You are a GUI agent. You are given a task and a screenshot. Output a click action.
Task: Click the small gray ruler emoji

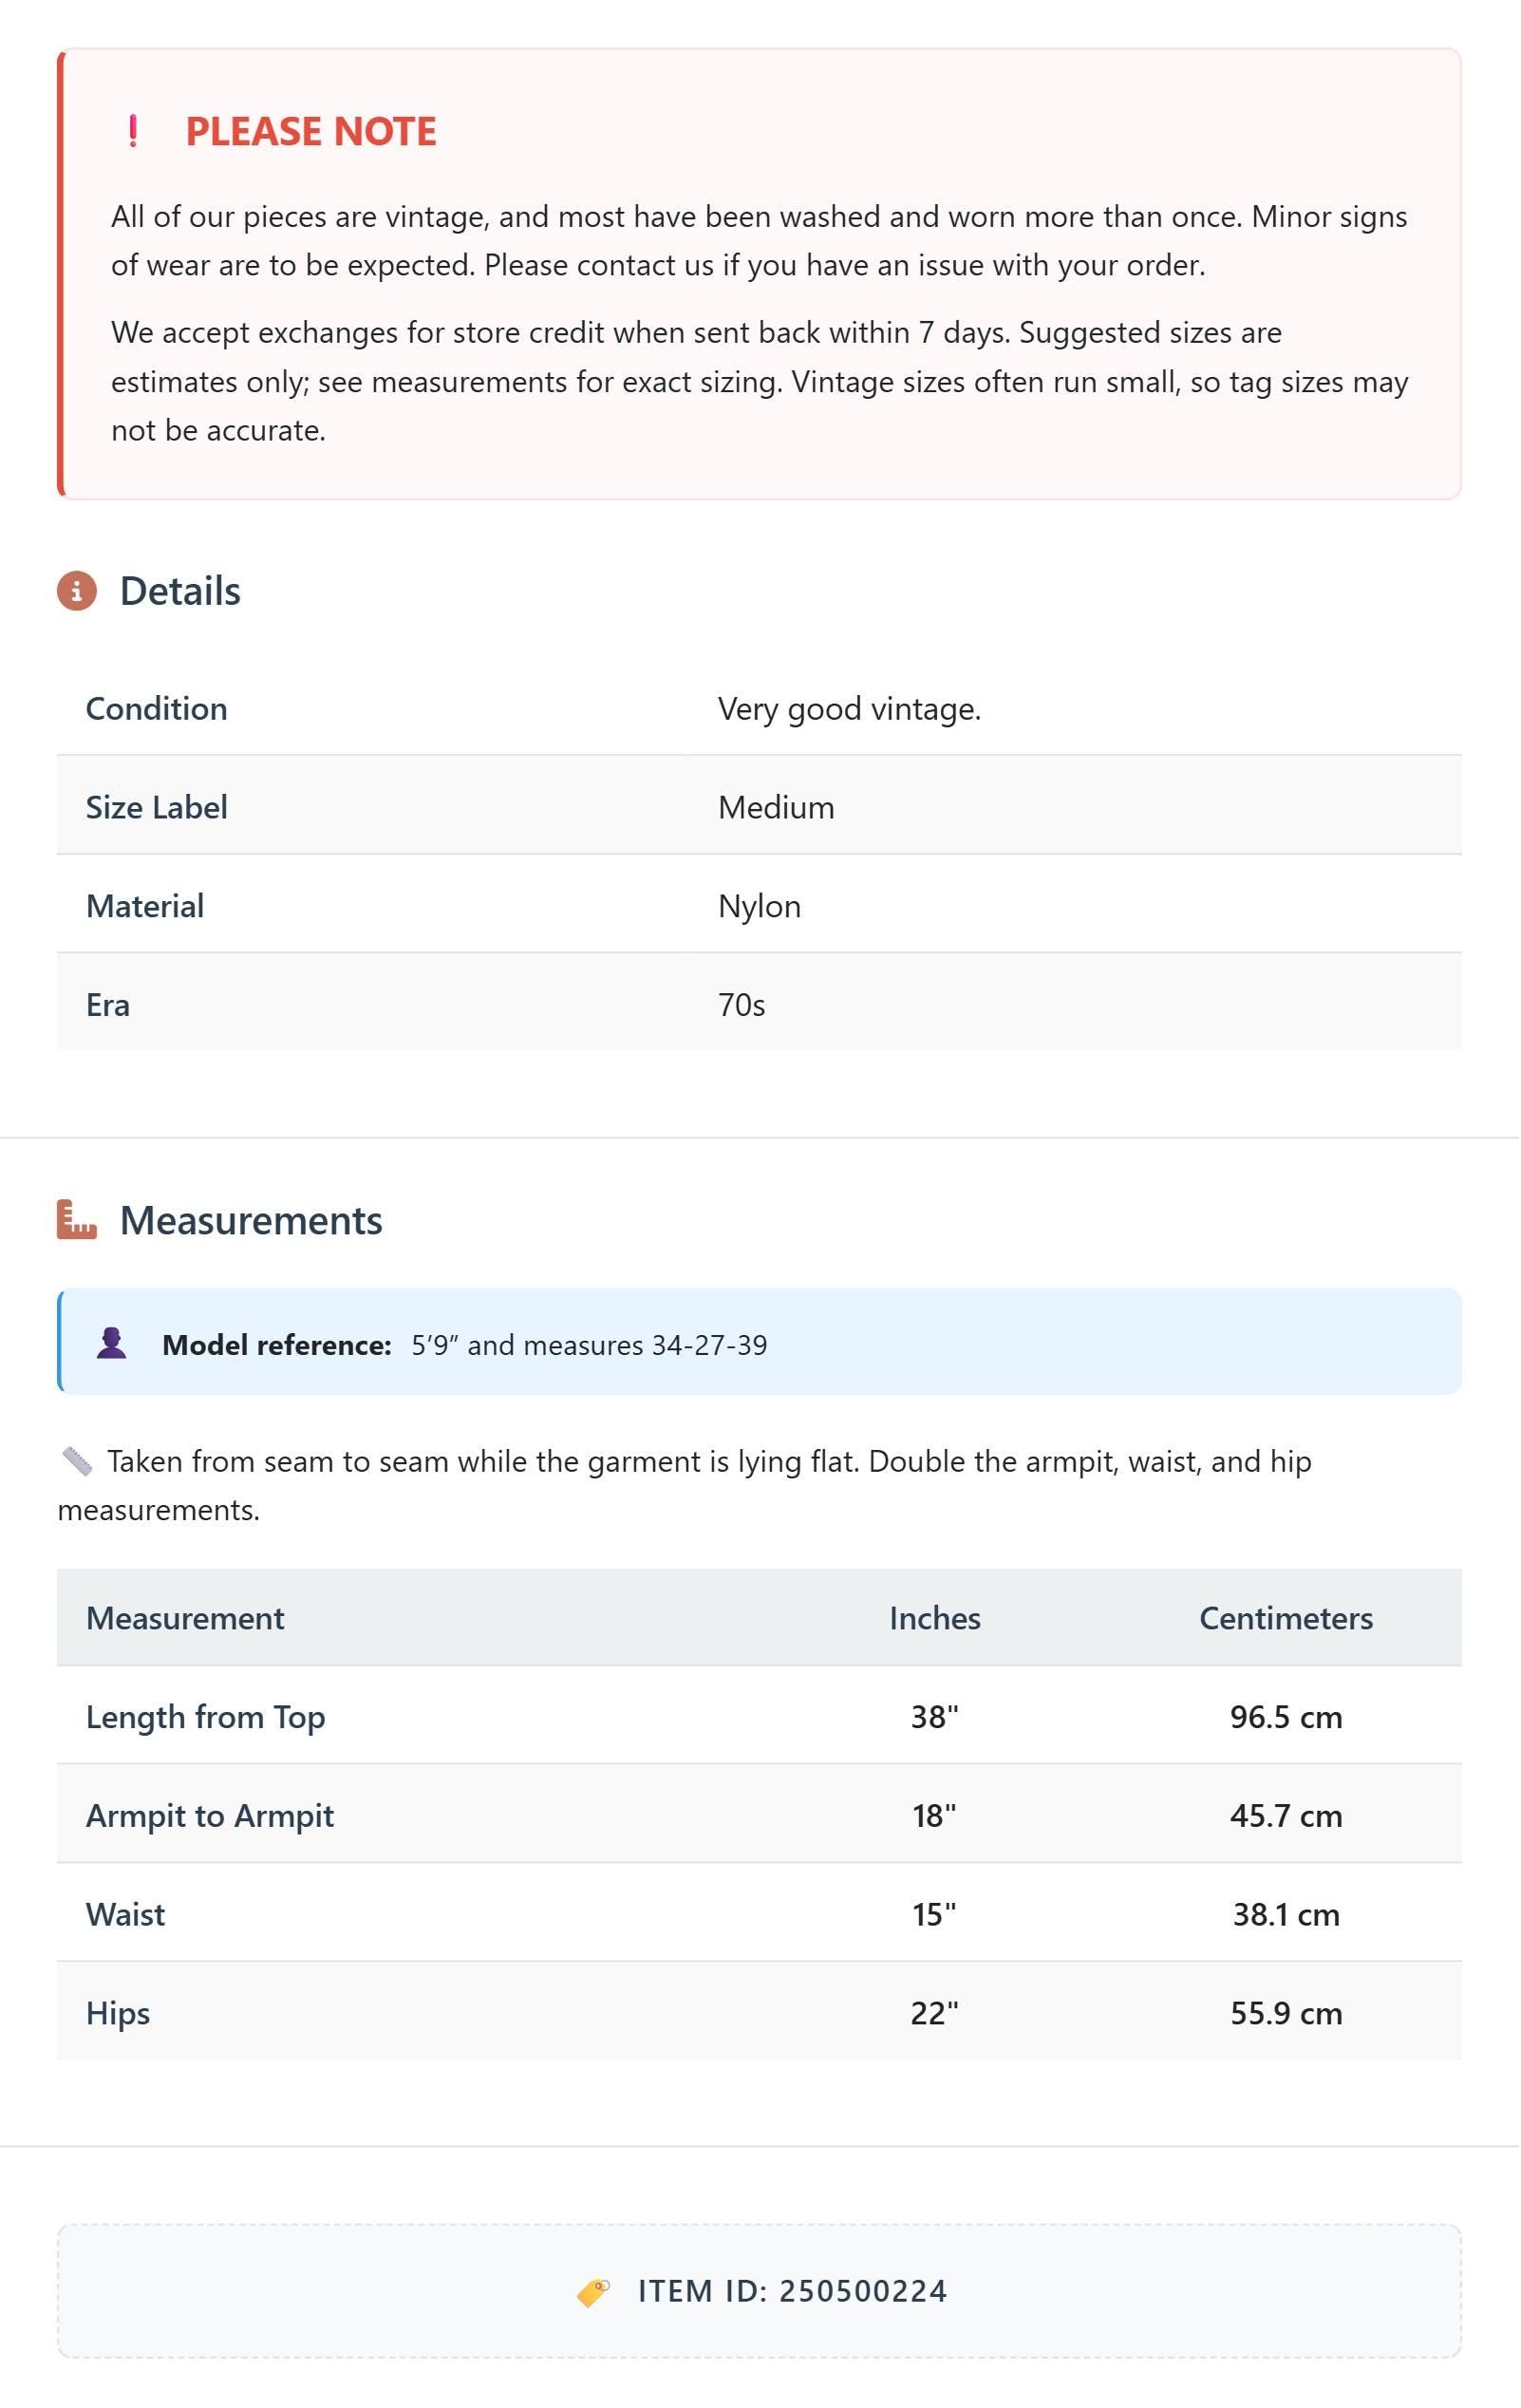pos(77,1461)
